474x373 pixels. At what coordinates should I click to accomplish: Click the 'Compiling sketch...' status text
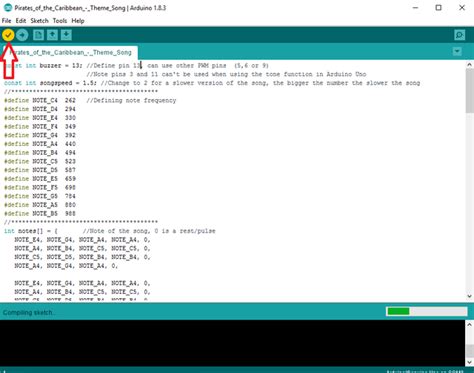point(29,312)
